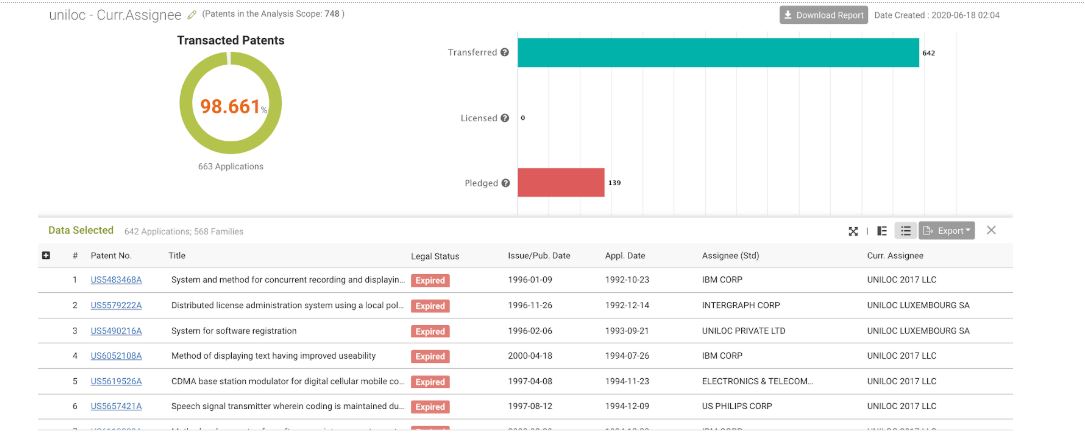Open the Export dropdown
1085x446 pixels.
tap(947, 231)
